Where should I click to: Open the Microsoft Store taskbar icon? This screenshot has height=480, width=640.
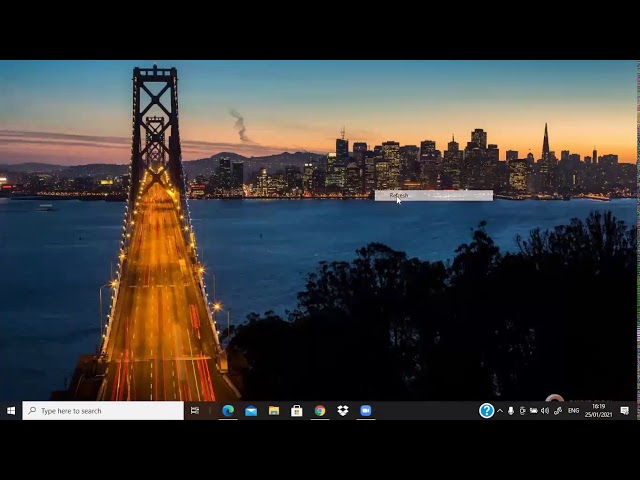click(297, 410)
